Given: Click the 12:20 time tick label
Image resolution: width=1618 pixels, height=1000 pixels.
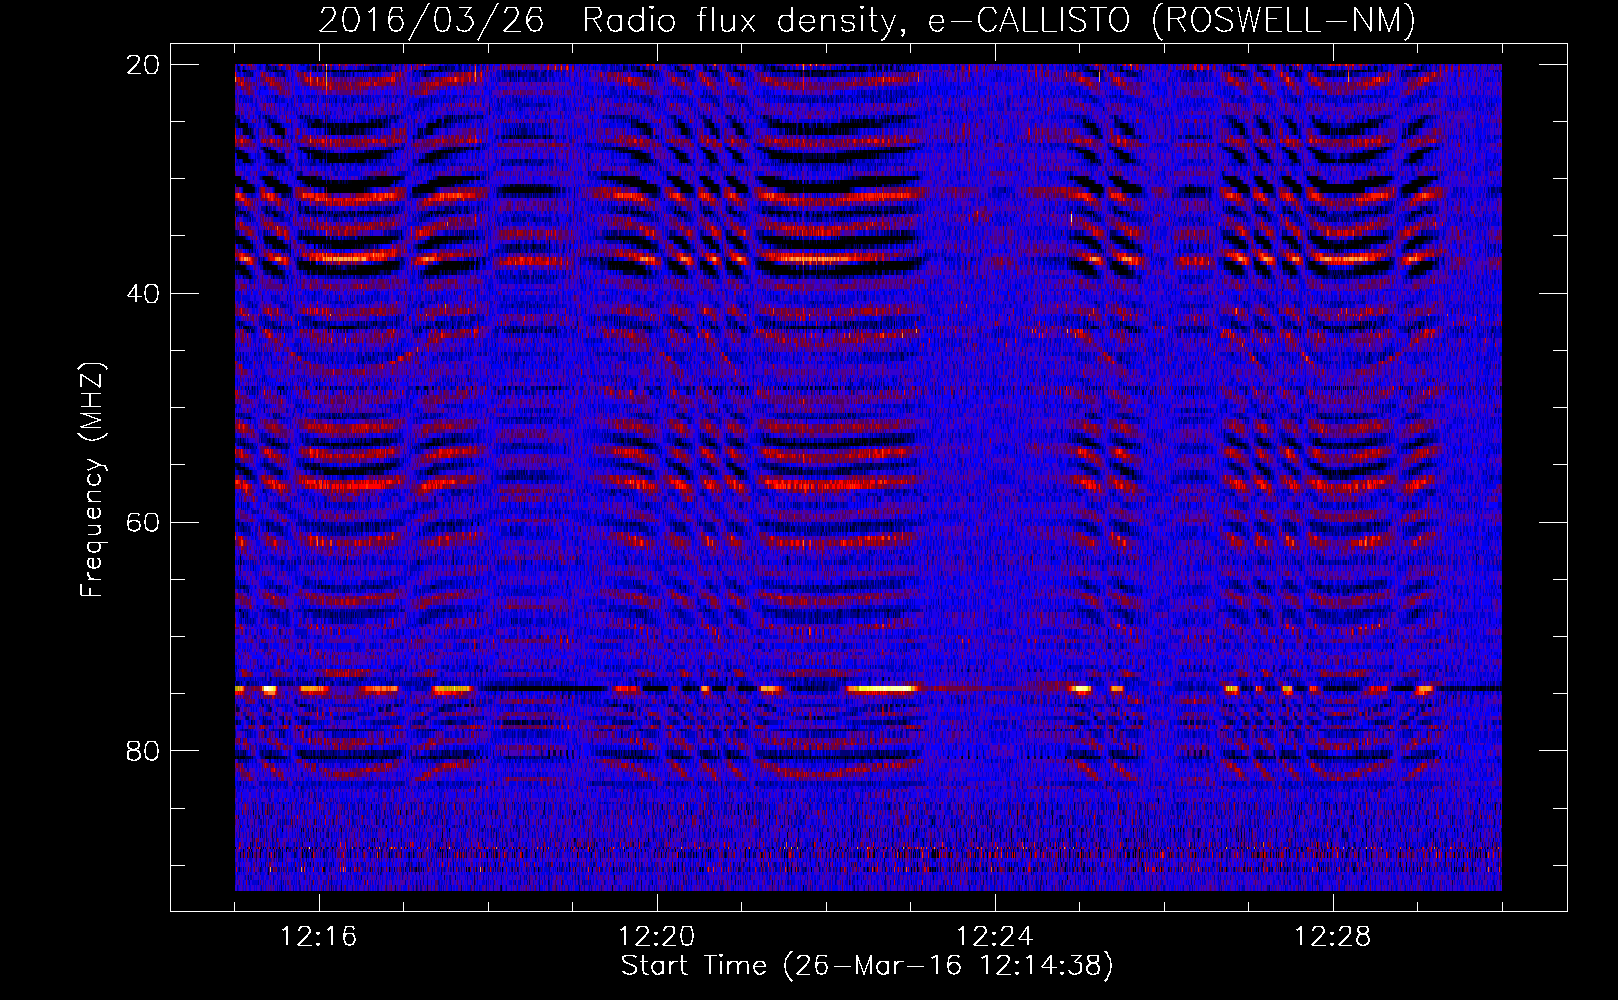Looking at the screenshot, I should (657, 937).
